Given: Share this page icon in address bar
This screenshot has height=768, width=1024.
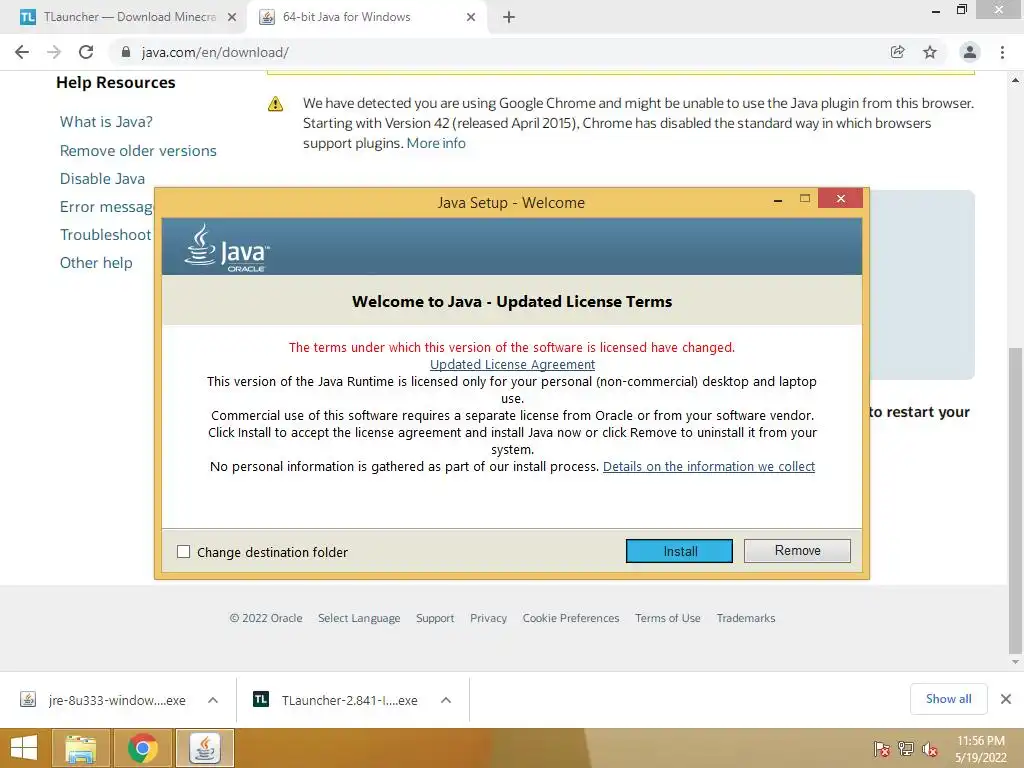Looking at the screenshot, I should click(897, 52).
